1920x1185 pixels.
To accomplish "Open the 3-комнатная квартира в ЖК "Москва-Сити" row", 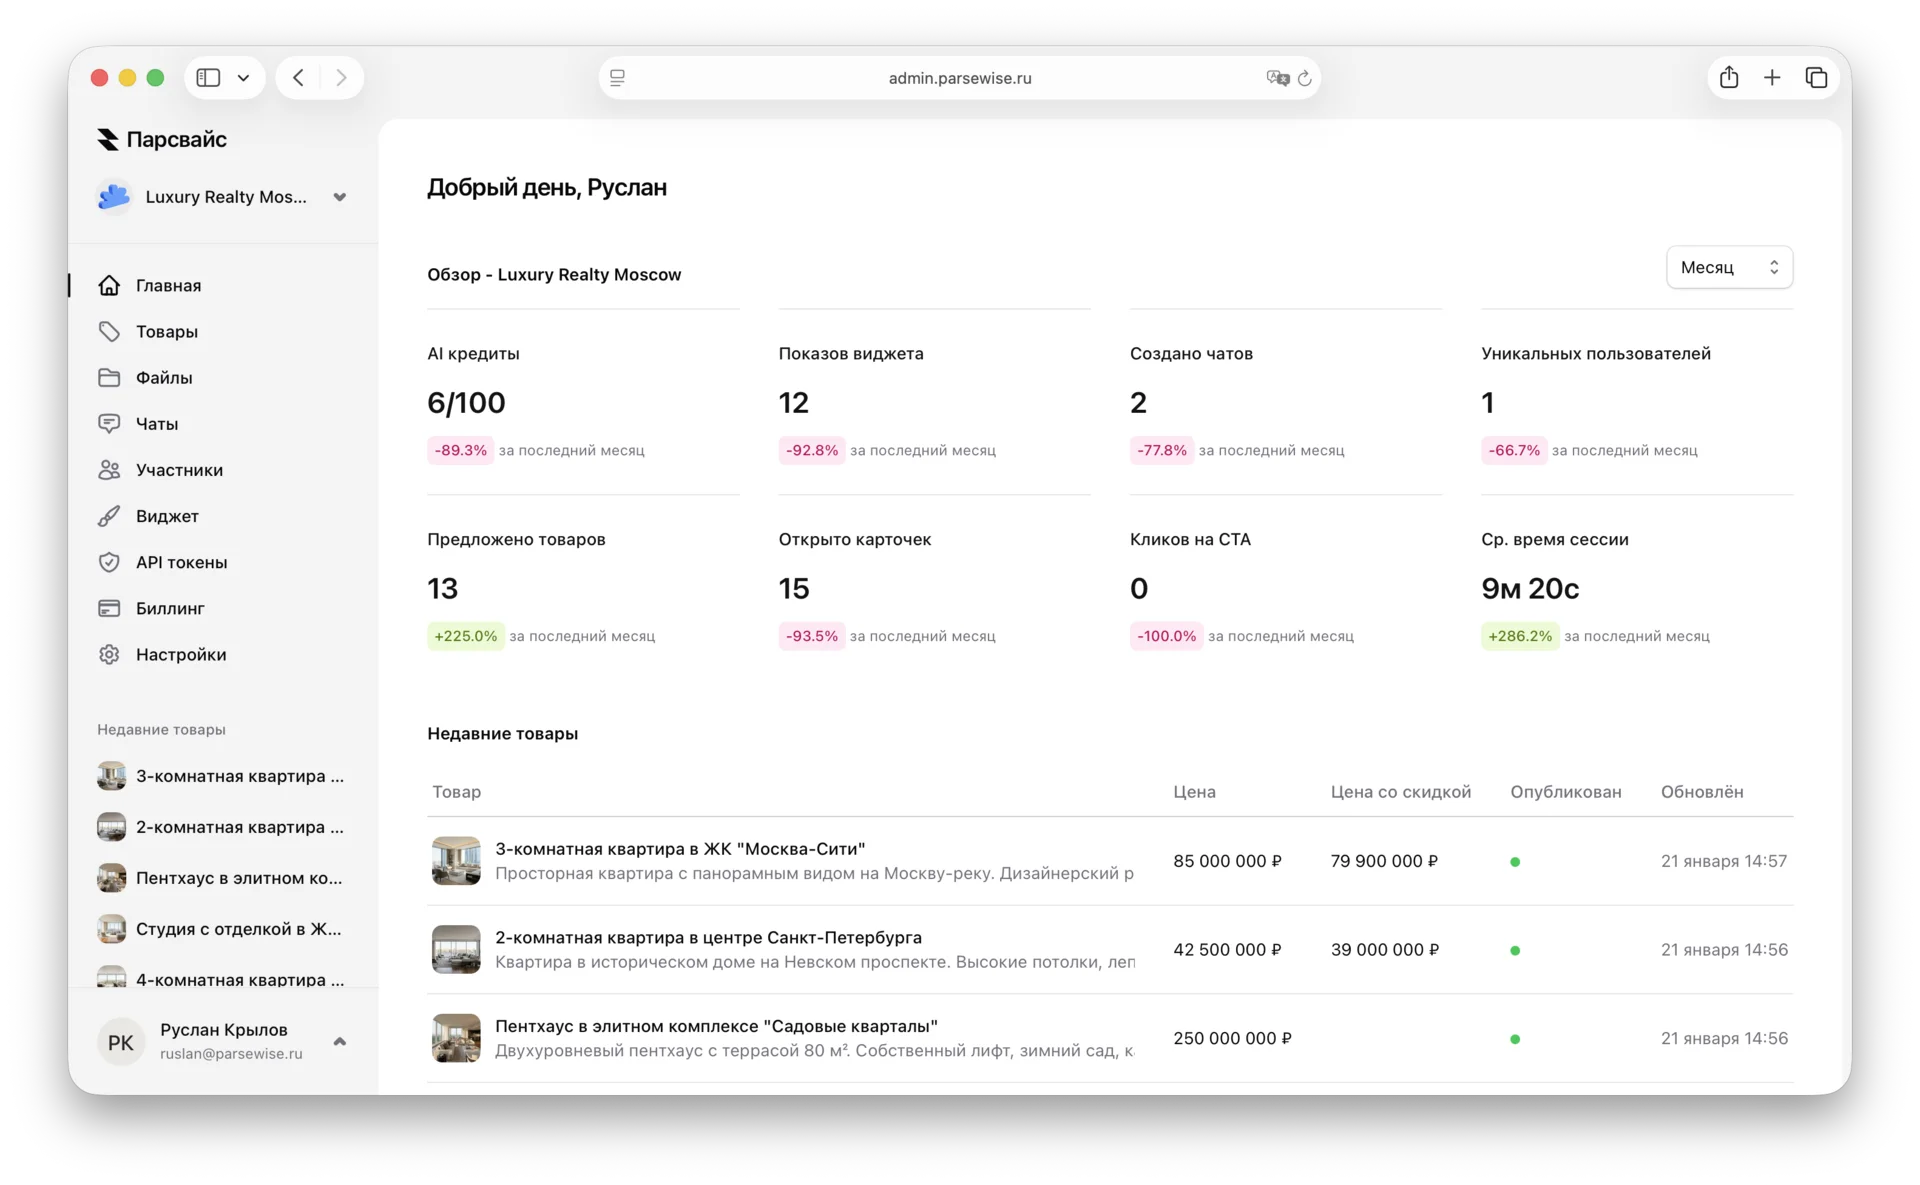I will coord(680,849).
